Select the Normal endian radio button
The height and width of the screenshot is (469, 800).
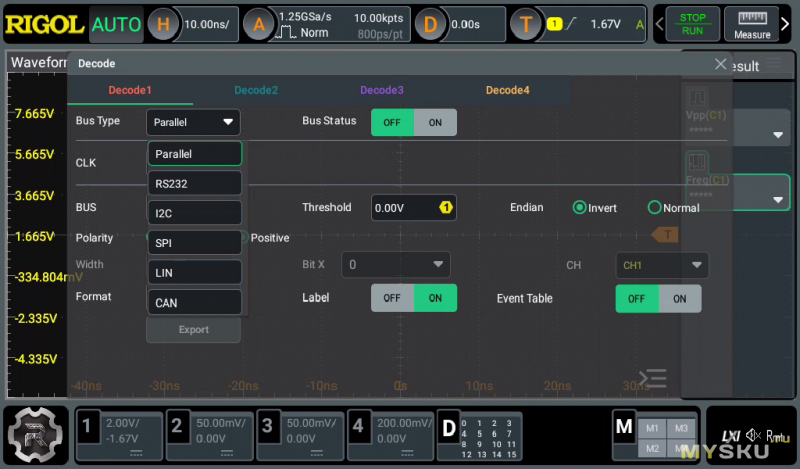pos(655,208)
